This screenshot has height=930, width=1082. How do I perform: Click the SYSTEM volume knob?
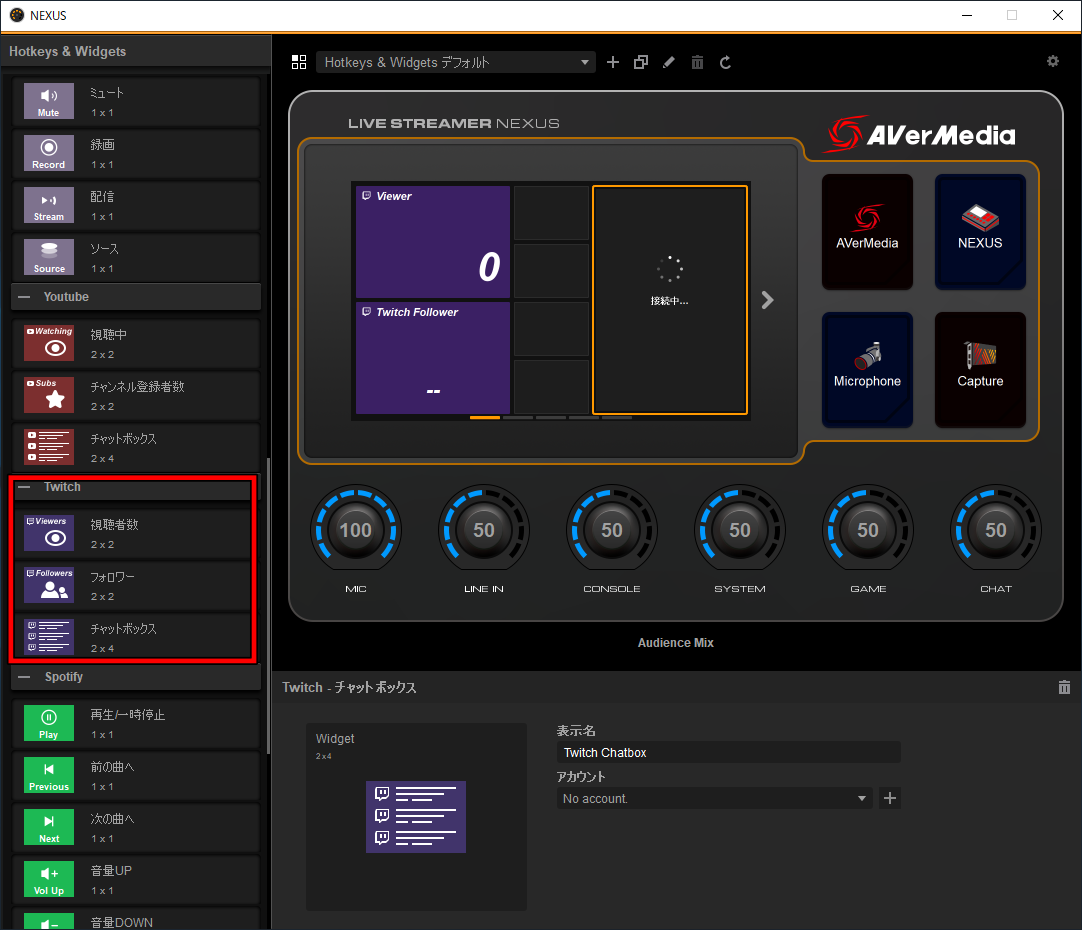click(x=740, y=530)
